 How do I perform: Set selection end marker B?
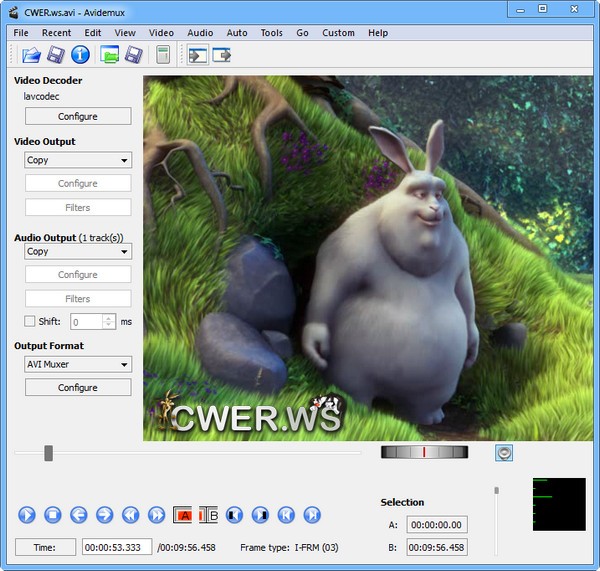pos(208,515)
